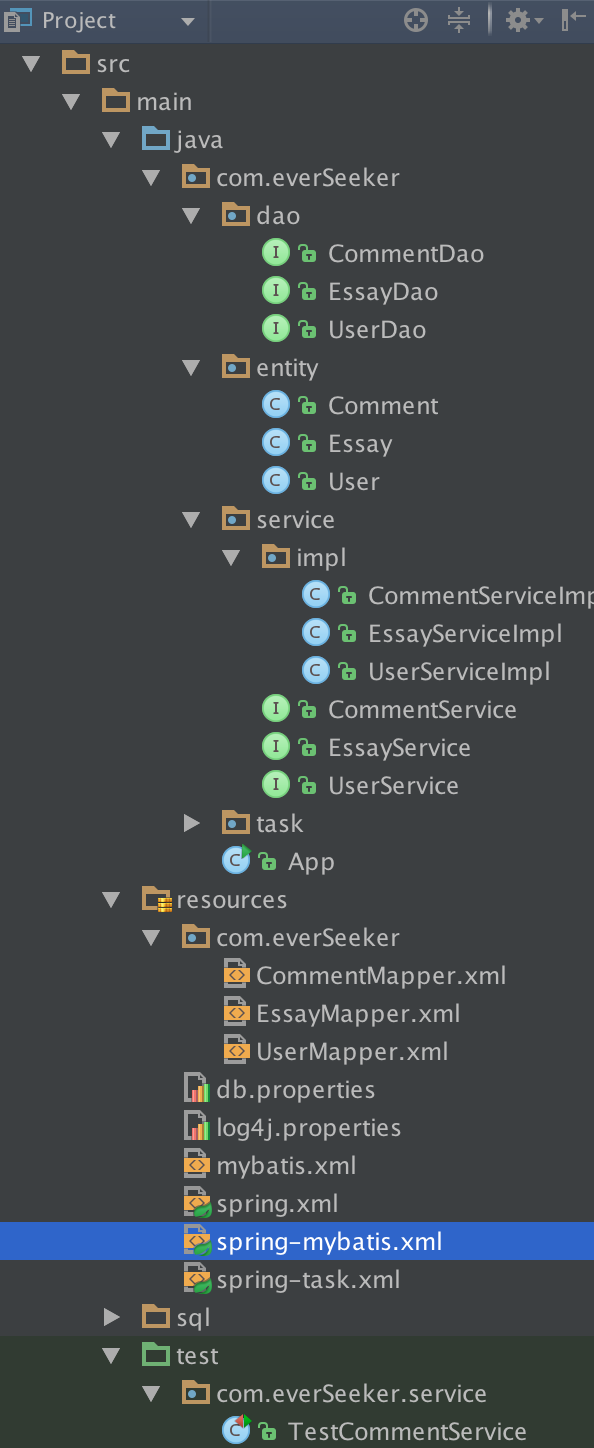
Task: Collapse the dao package
Action: (x=191, y=216)
